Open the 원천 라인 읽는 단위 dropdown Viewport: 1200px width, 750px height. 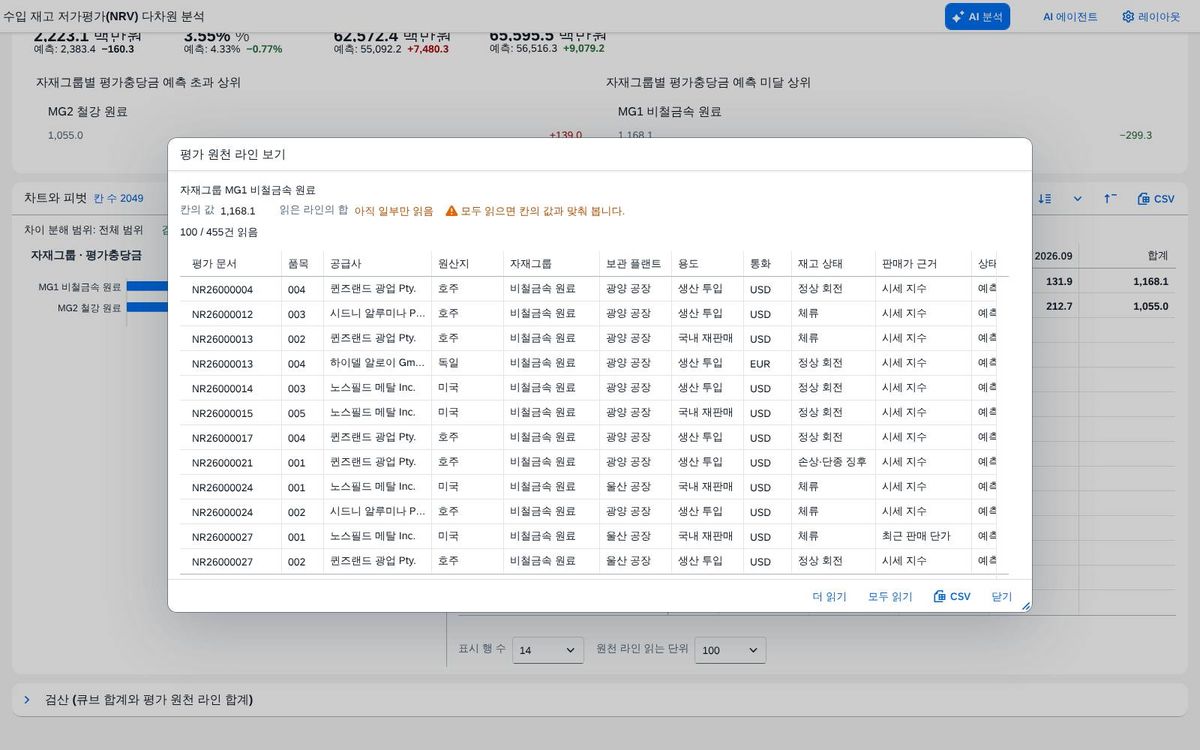pyautogui.click(x=730, y=650)
